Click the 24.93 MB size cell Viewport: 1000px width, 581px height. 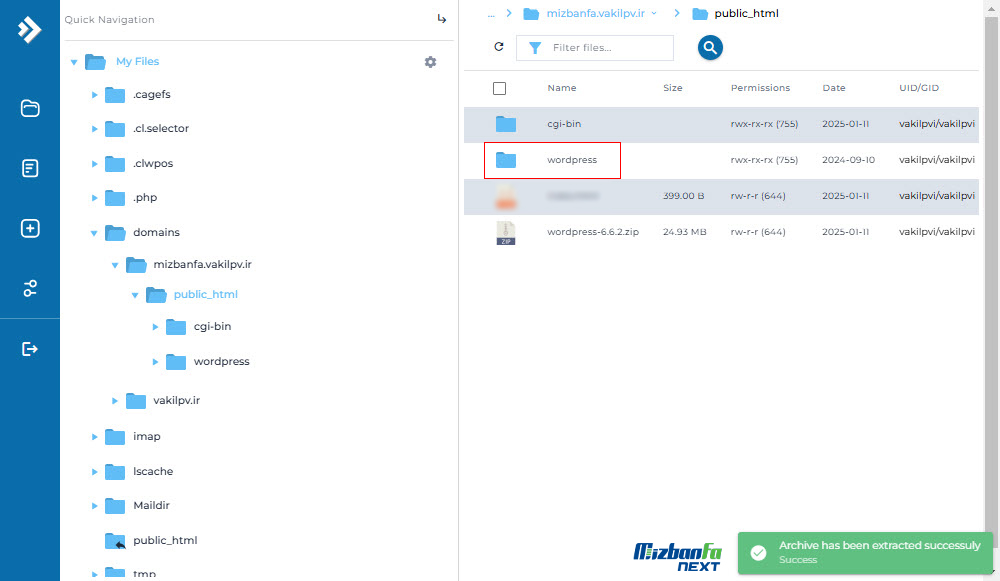point(684,232)
